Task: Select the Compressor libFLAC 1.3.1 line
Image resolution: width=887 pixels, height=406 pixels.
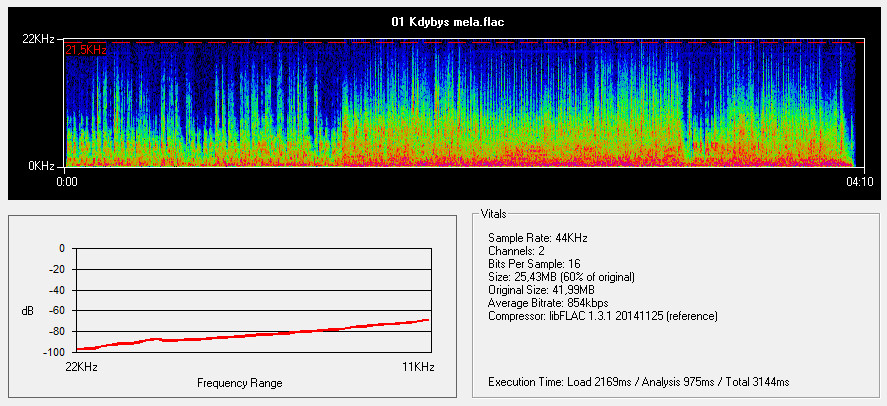Action: click(x=602, y=315)
